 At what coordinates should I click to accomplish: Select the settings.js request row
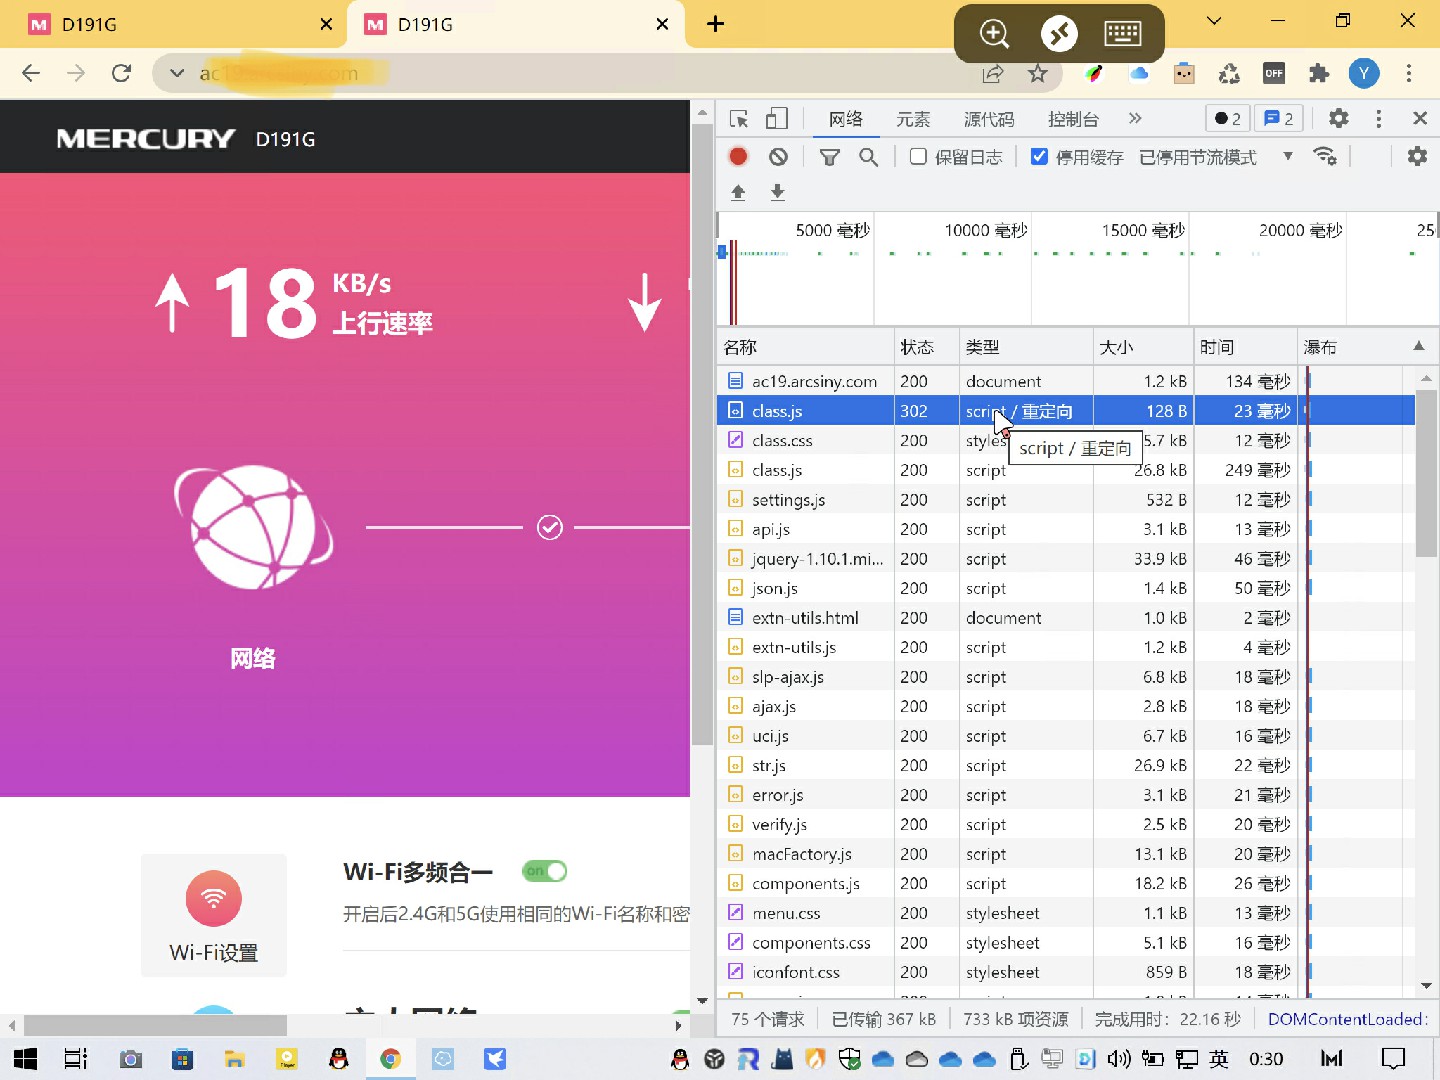[x=788, y=500]
